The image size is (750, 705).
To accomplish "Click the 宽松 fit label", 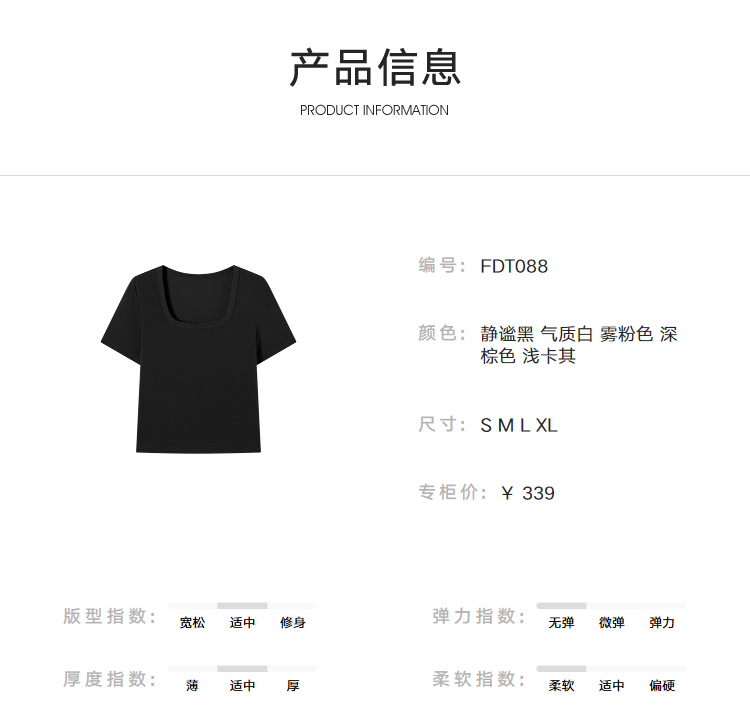I will click(192, 622).
